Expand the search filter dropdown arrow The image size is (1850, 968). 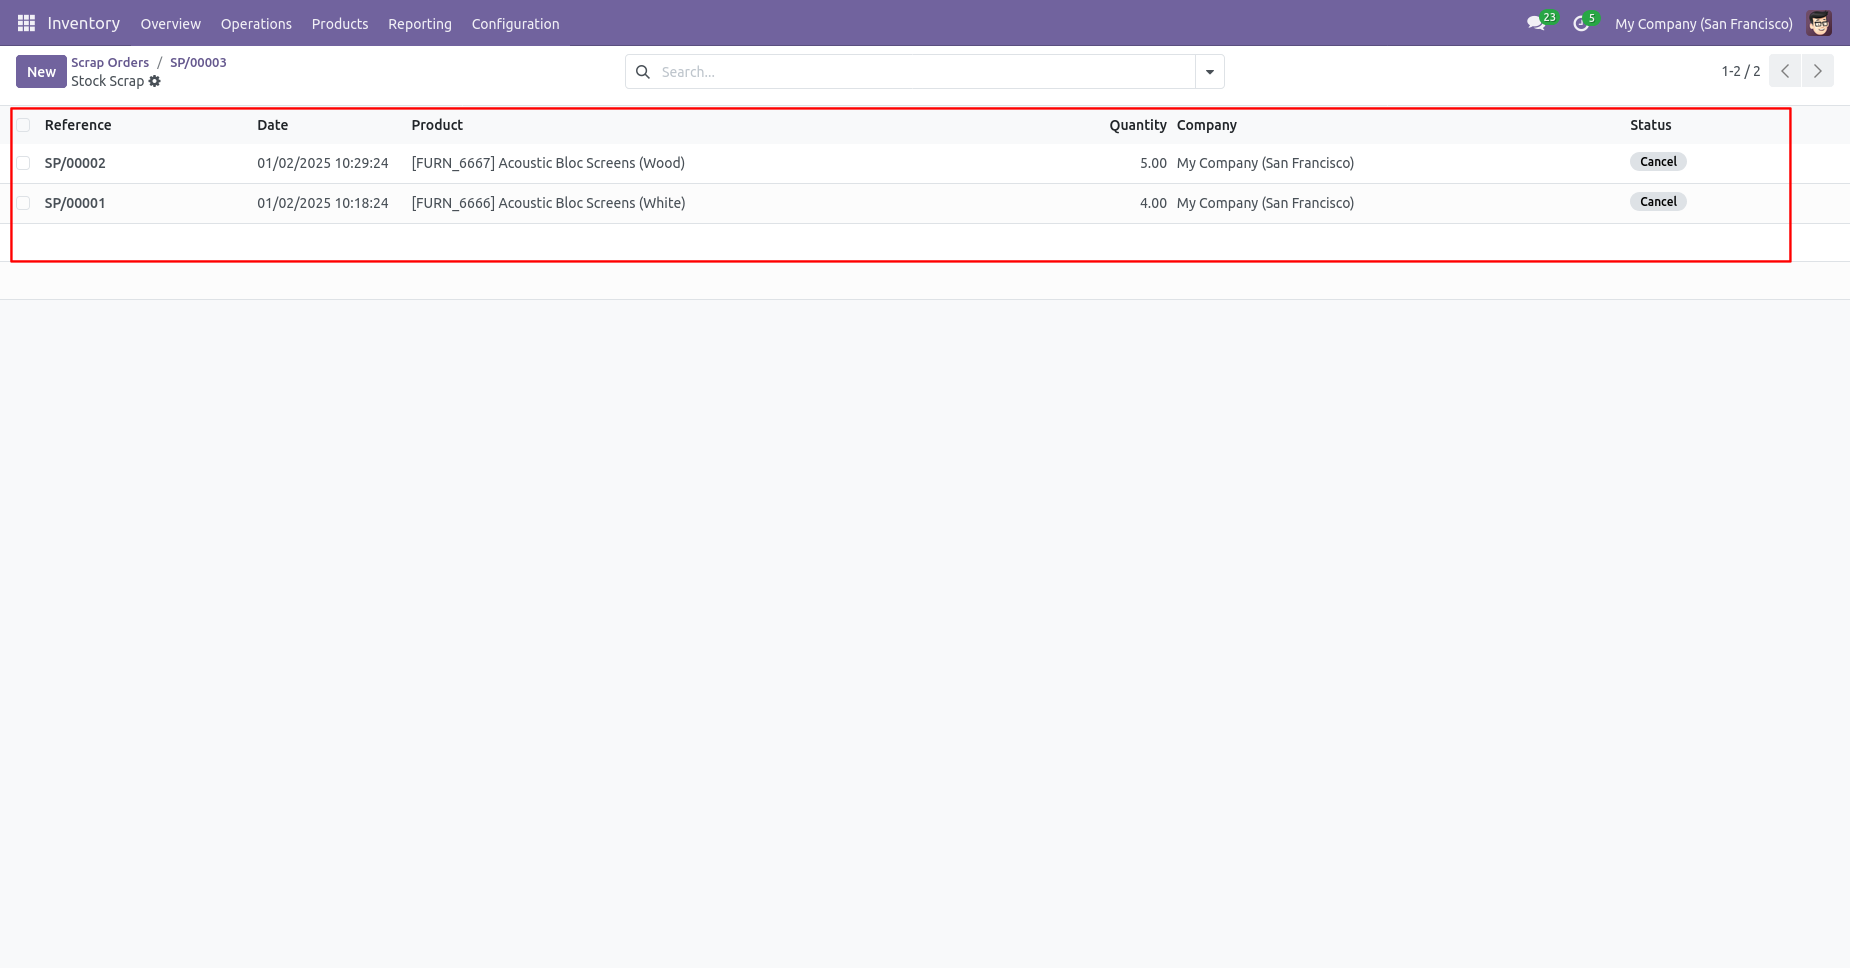point(1210,72)
